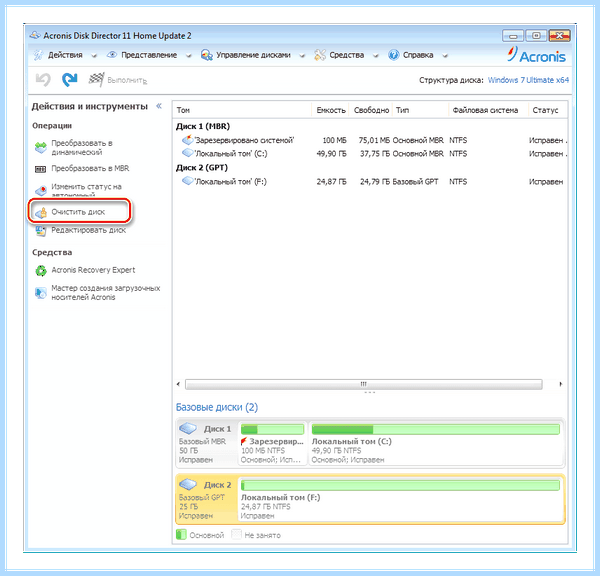Click the Не занято legend swatch
The image size is (600, 576).
click(236, 534)
